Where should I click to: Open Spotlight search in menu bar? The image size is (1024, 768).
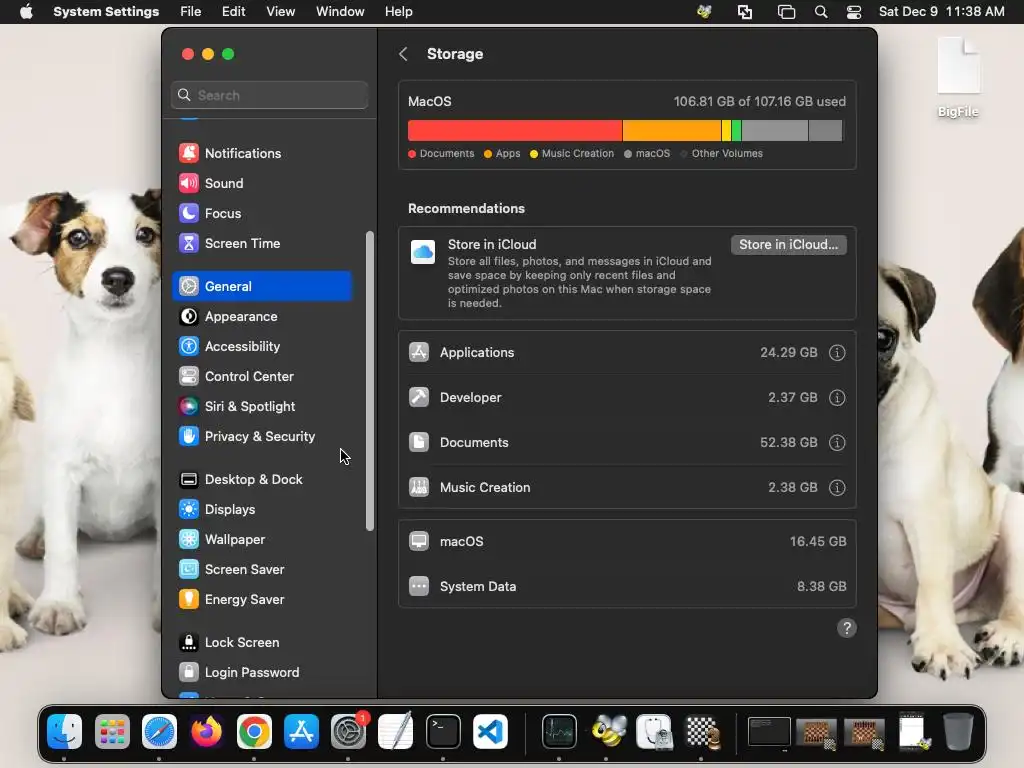[821, 12]
